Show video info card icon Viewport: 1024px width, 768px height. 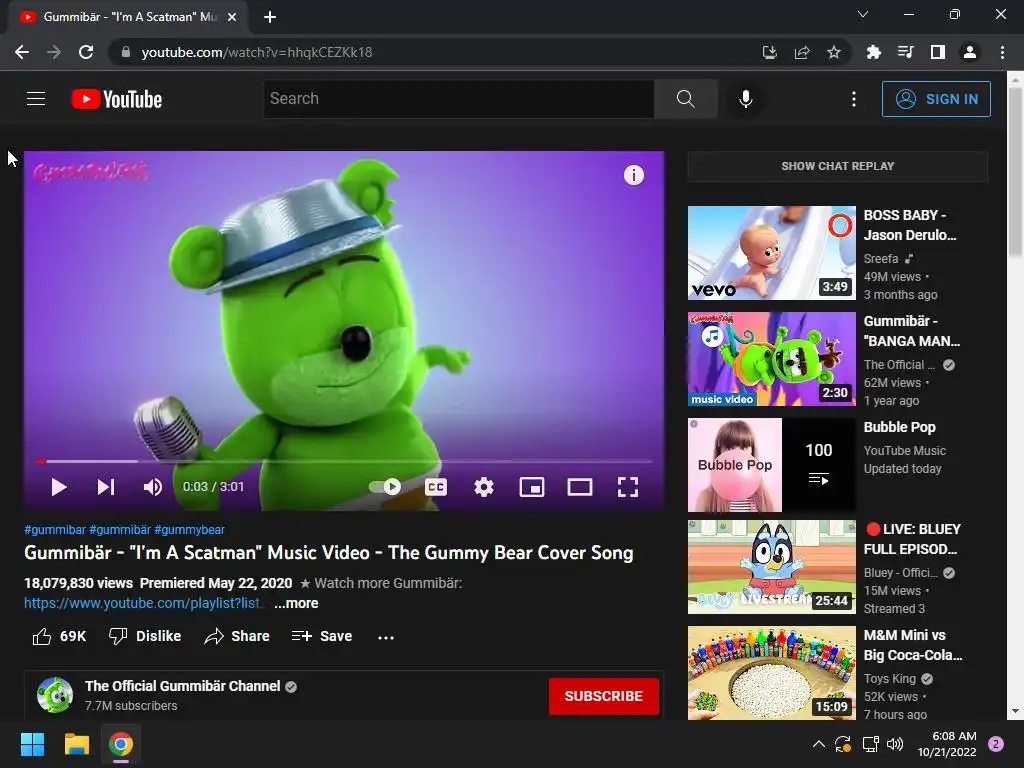point(633,175)
